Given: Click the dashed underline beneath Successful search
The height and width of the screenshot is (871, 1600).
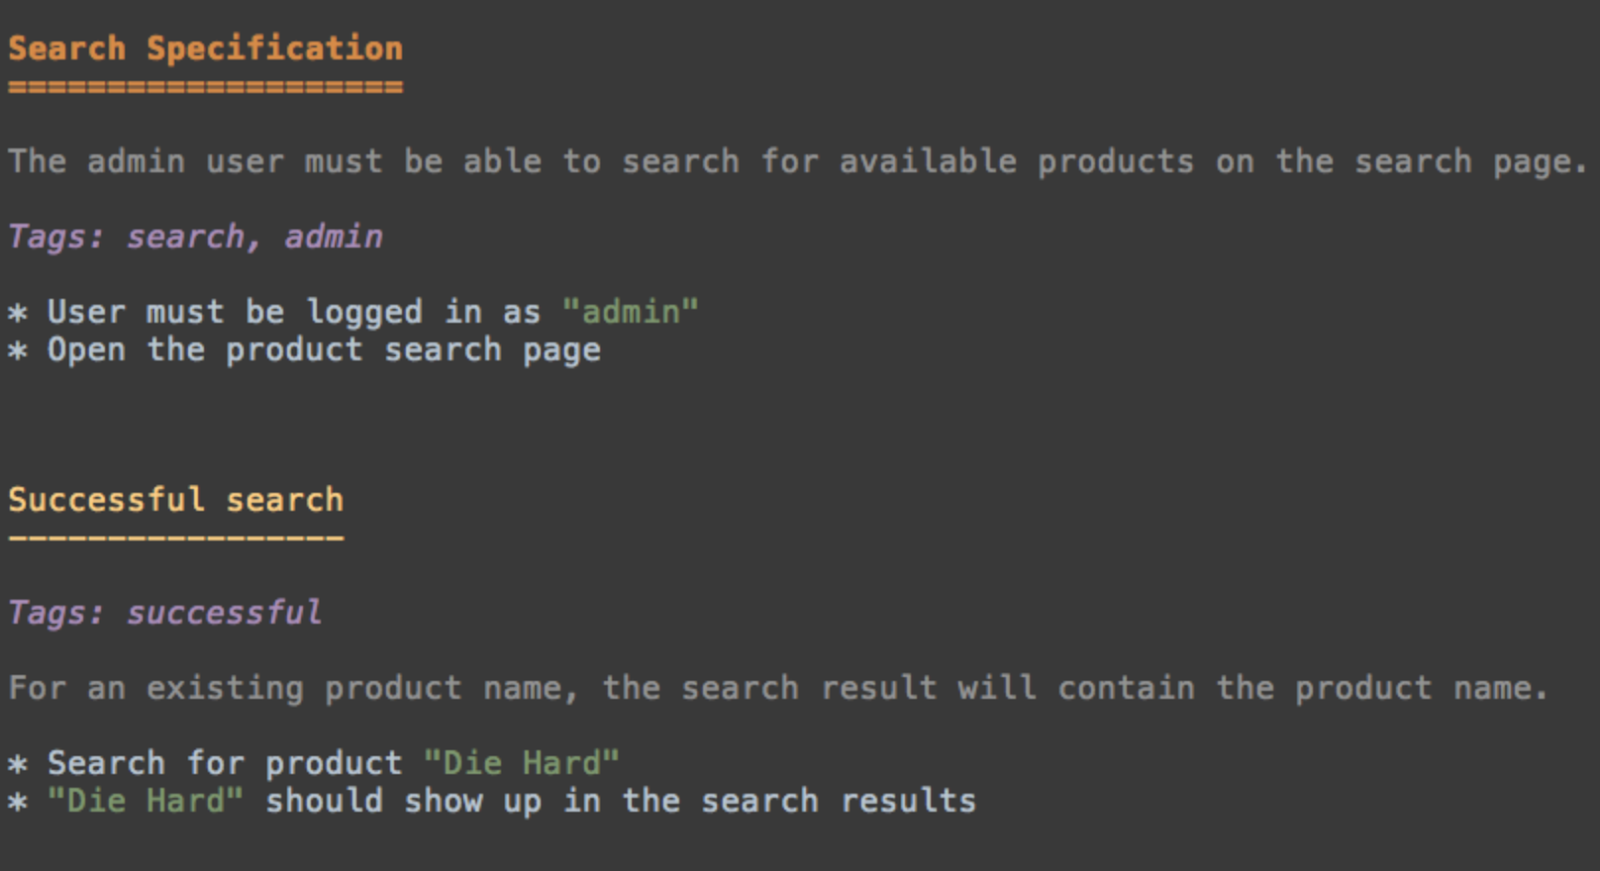Looking at the screenshot, I should point(176,538).
